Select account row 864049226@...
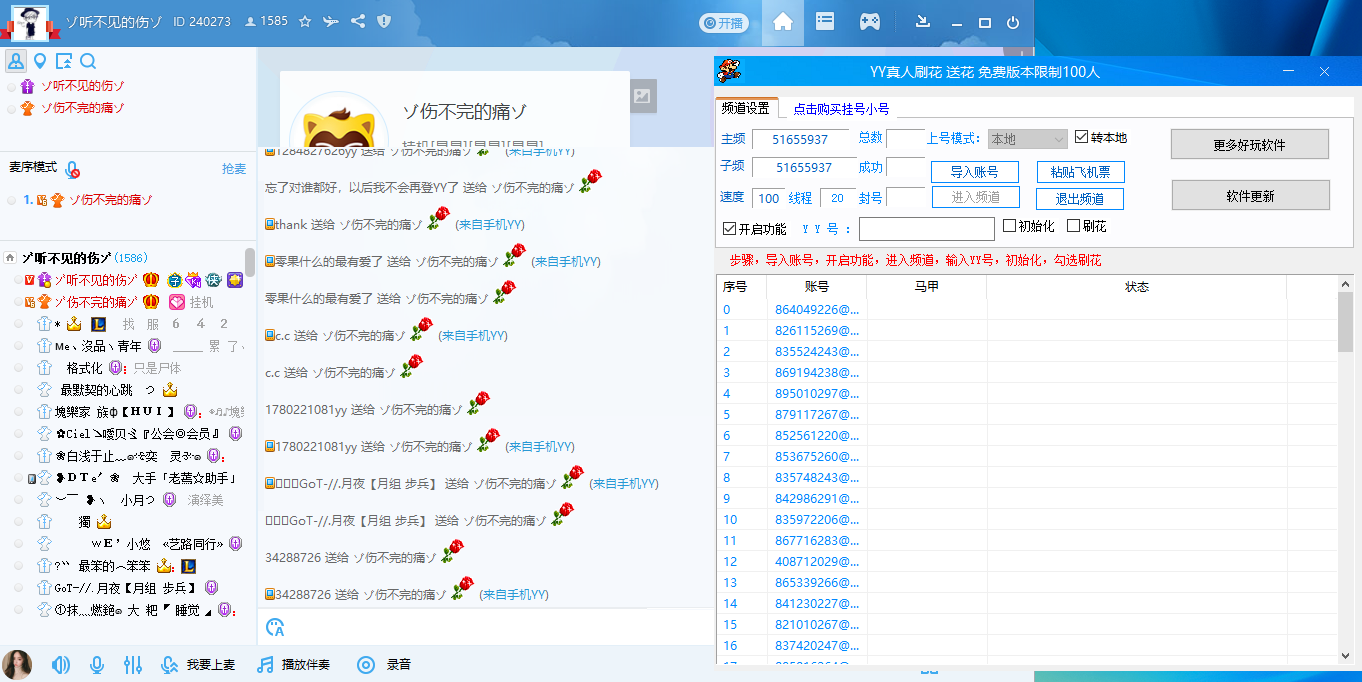The height and width of the screenshot is (682, 1362). point(1027,309)
